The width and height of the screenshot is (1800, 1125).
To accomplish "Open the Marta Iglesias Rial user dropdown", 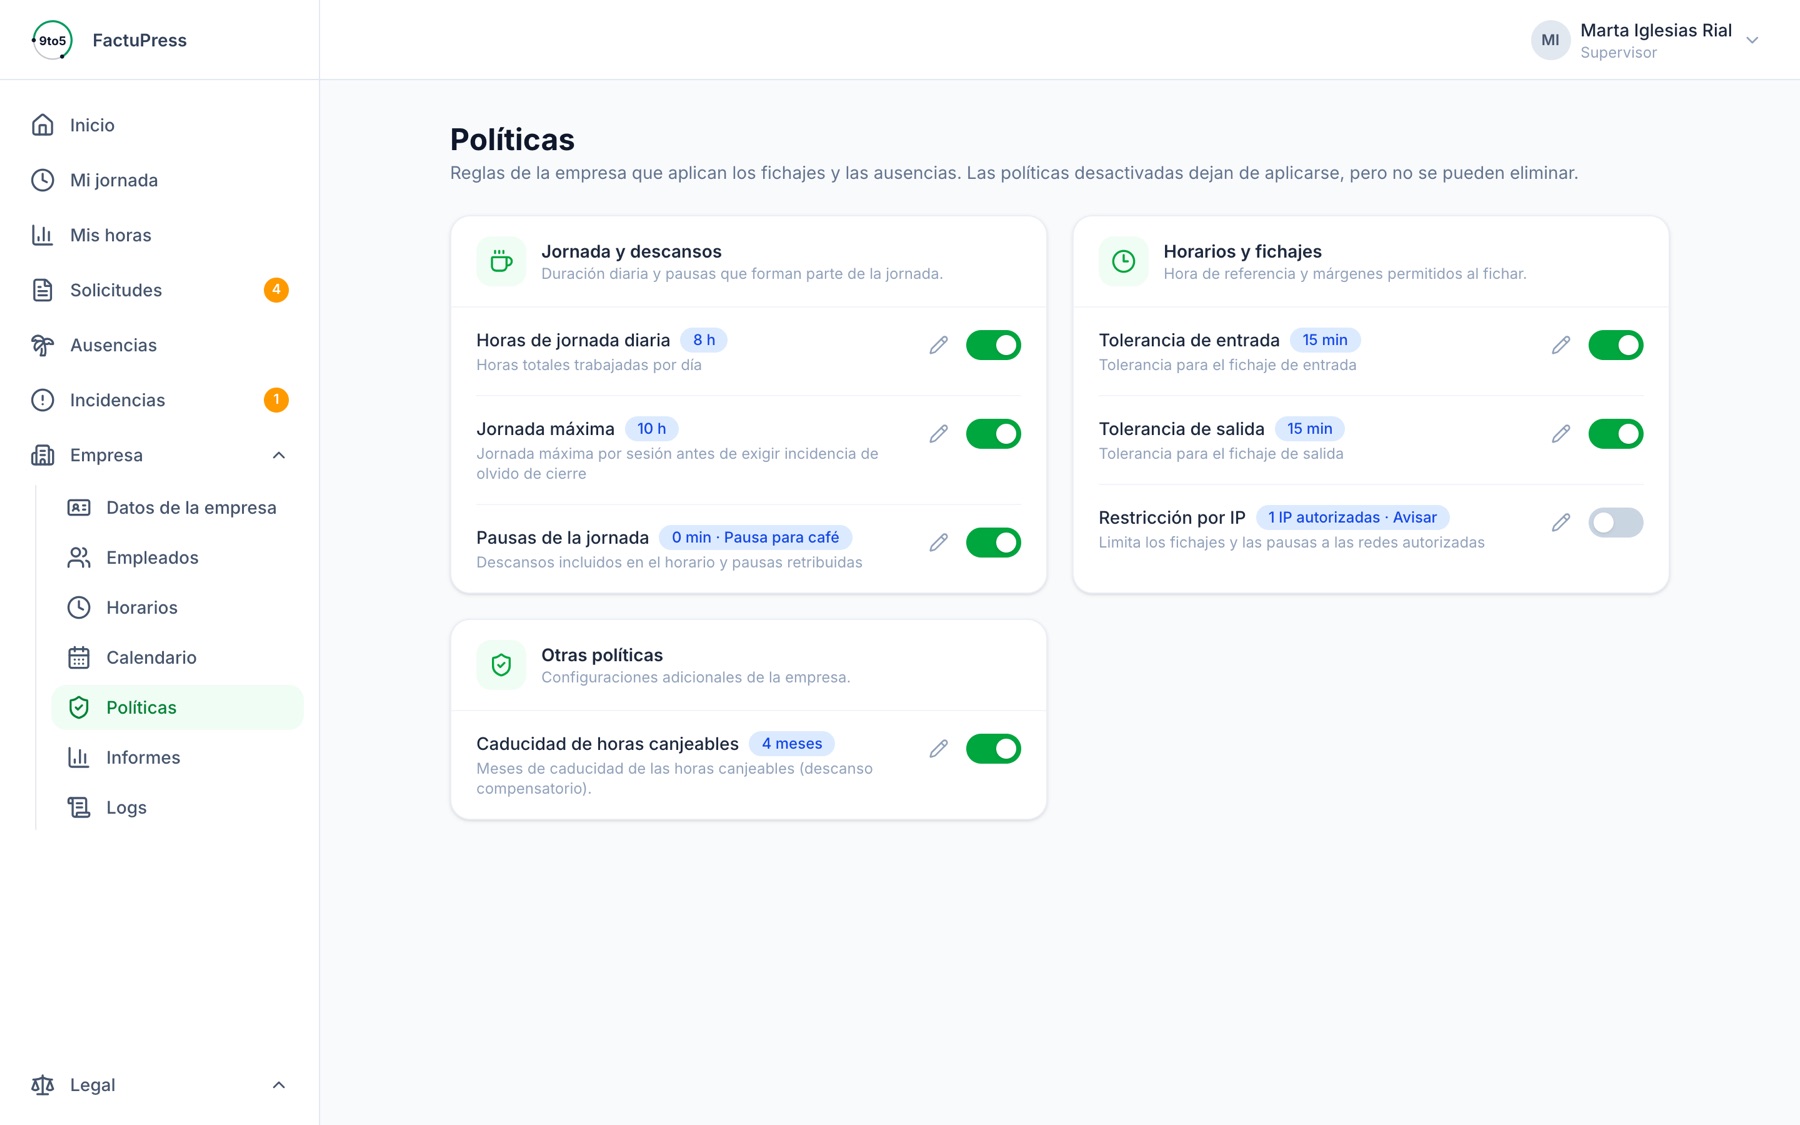I will pyautogui.click(x=1645, y=40).
